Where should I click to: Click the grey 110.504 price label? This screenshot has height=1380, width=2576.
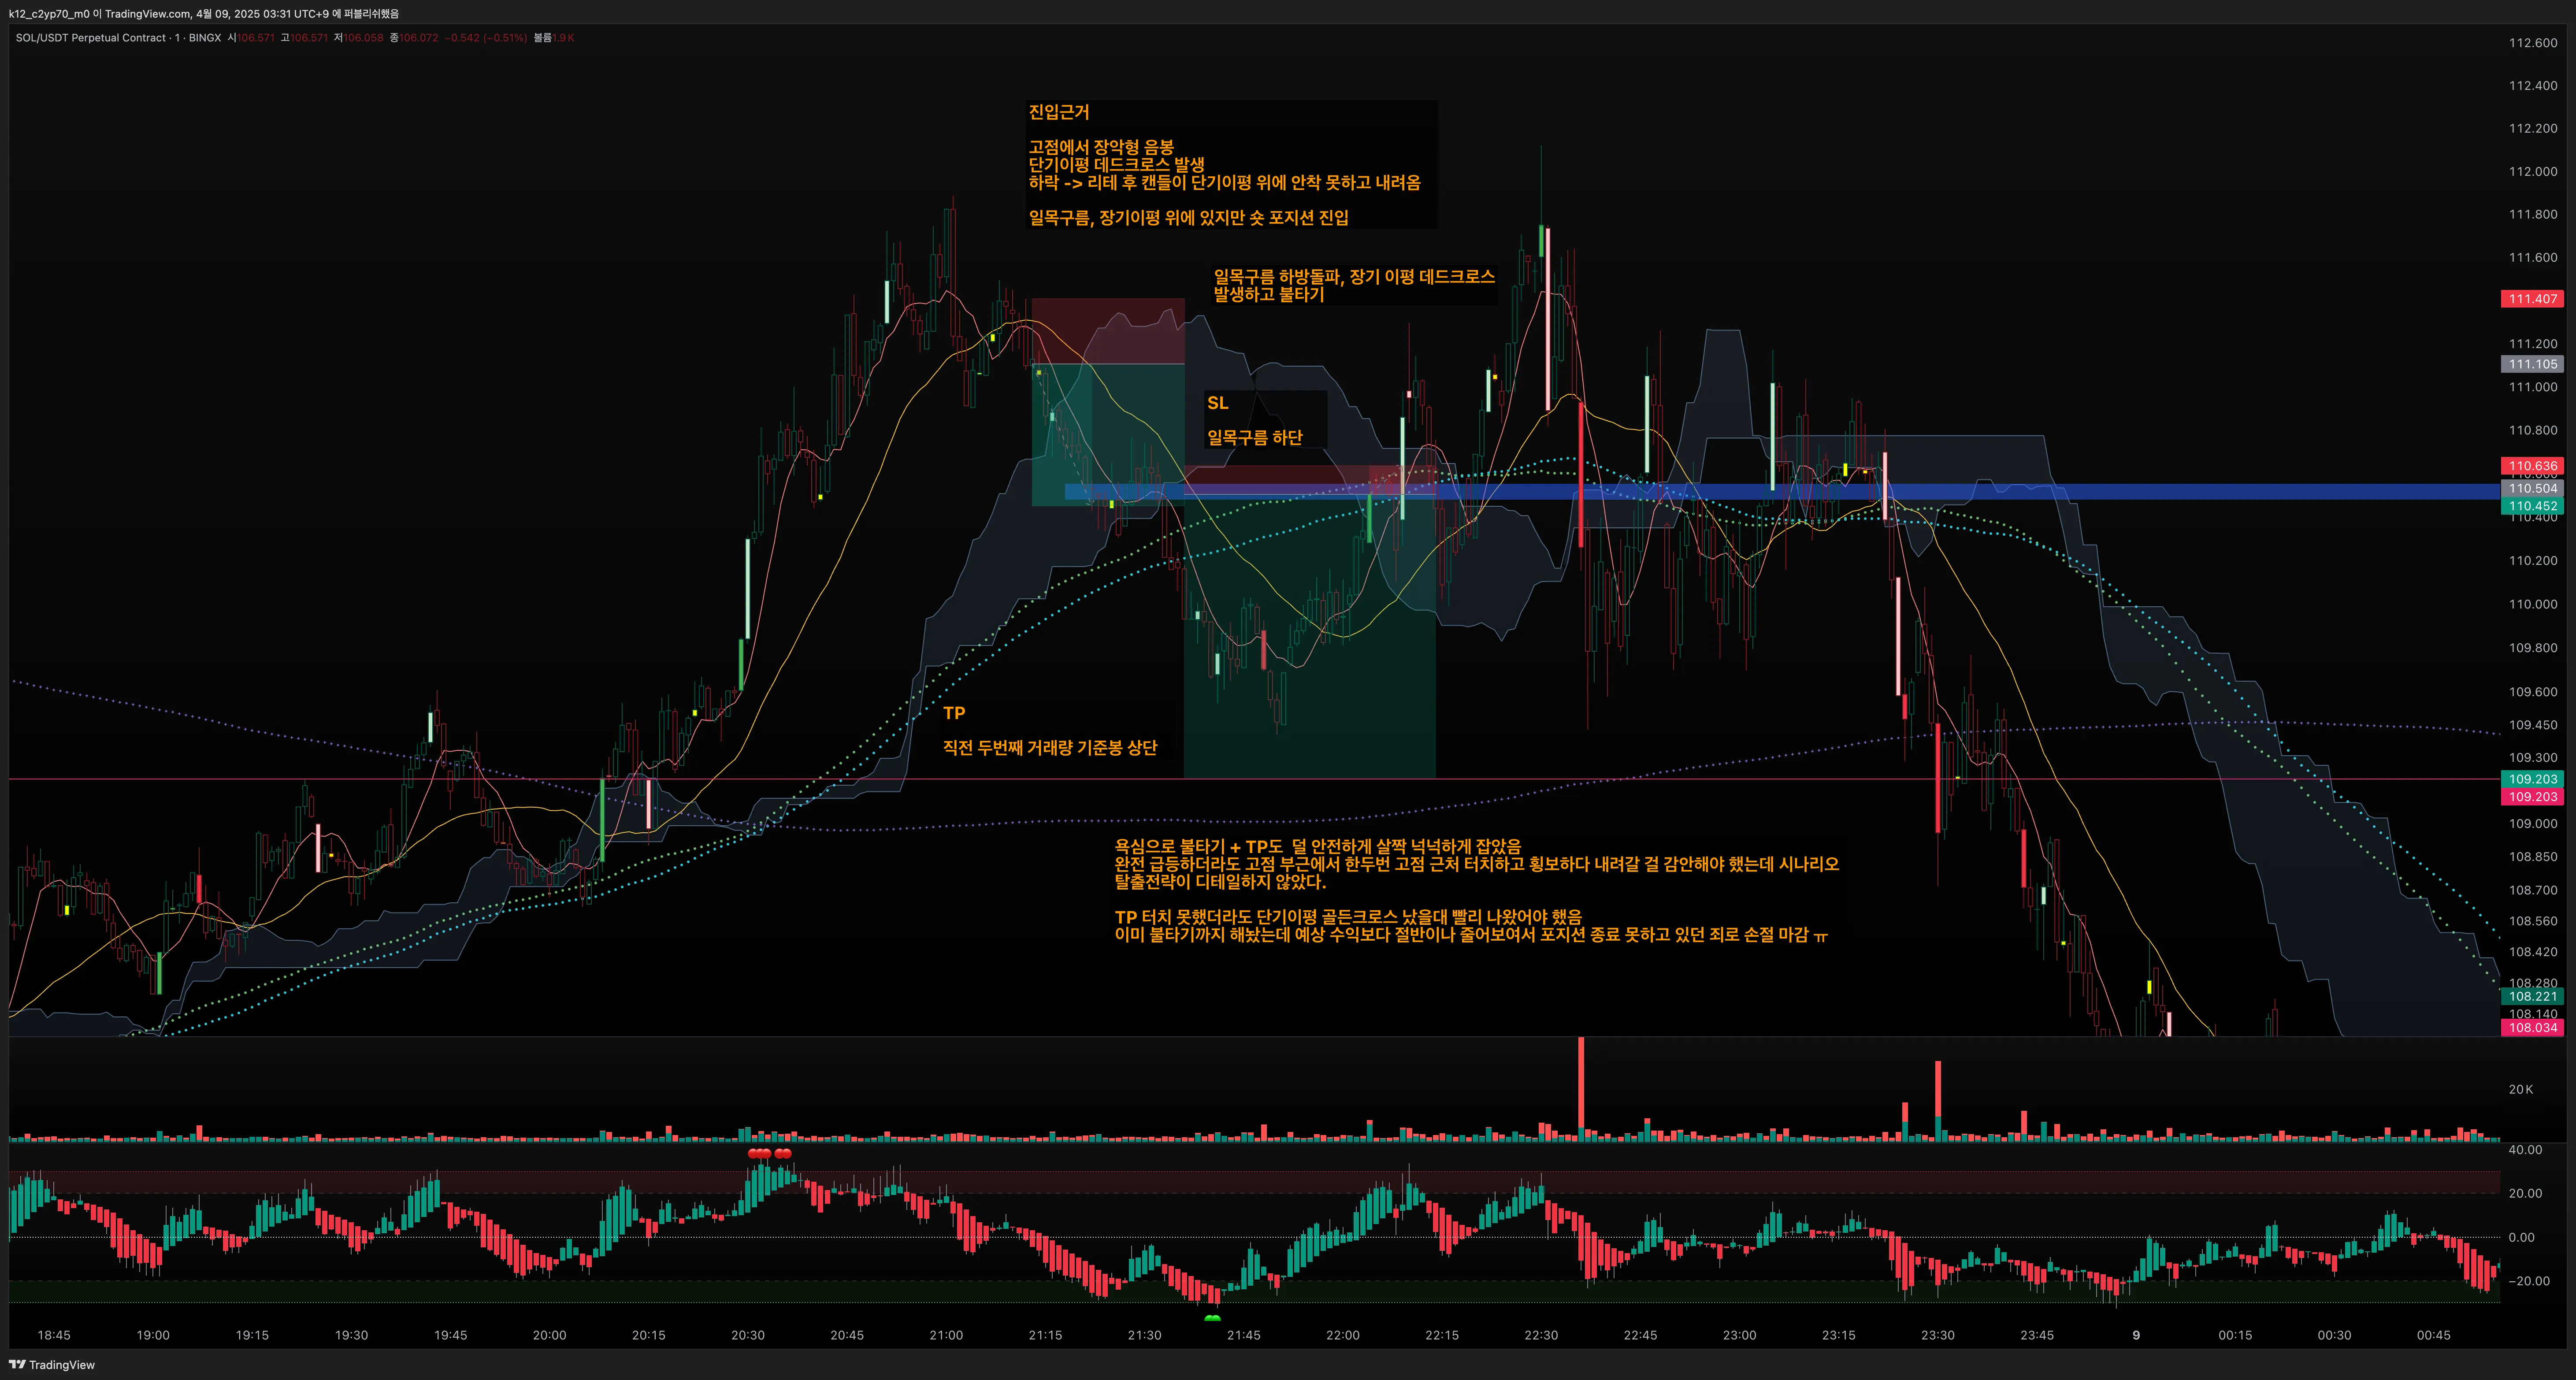2532,489
